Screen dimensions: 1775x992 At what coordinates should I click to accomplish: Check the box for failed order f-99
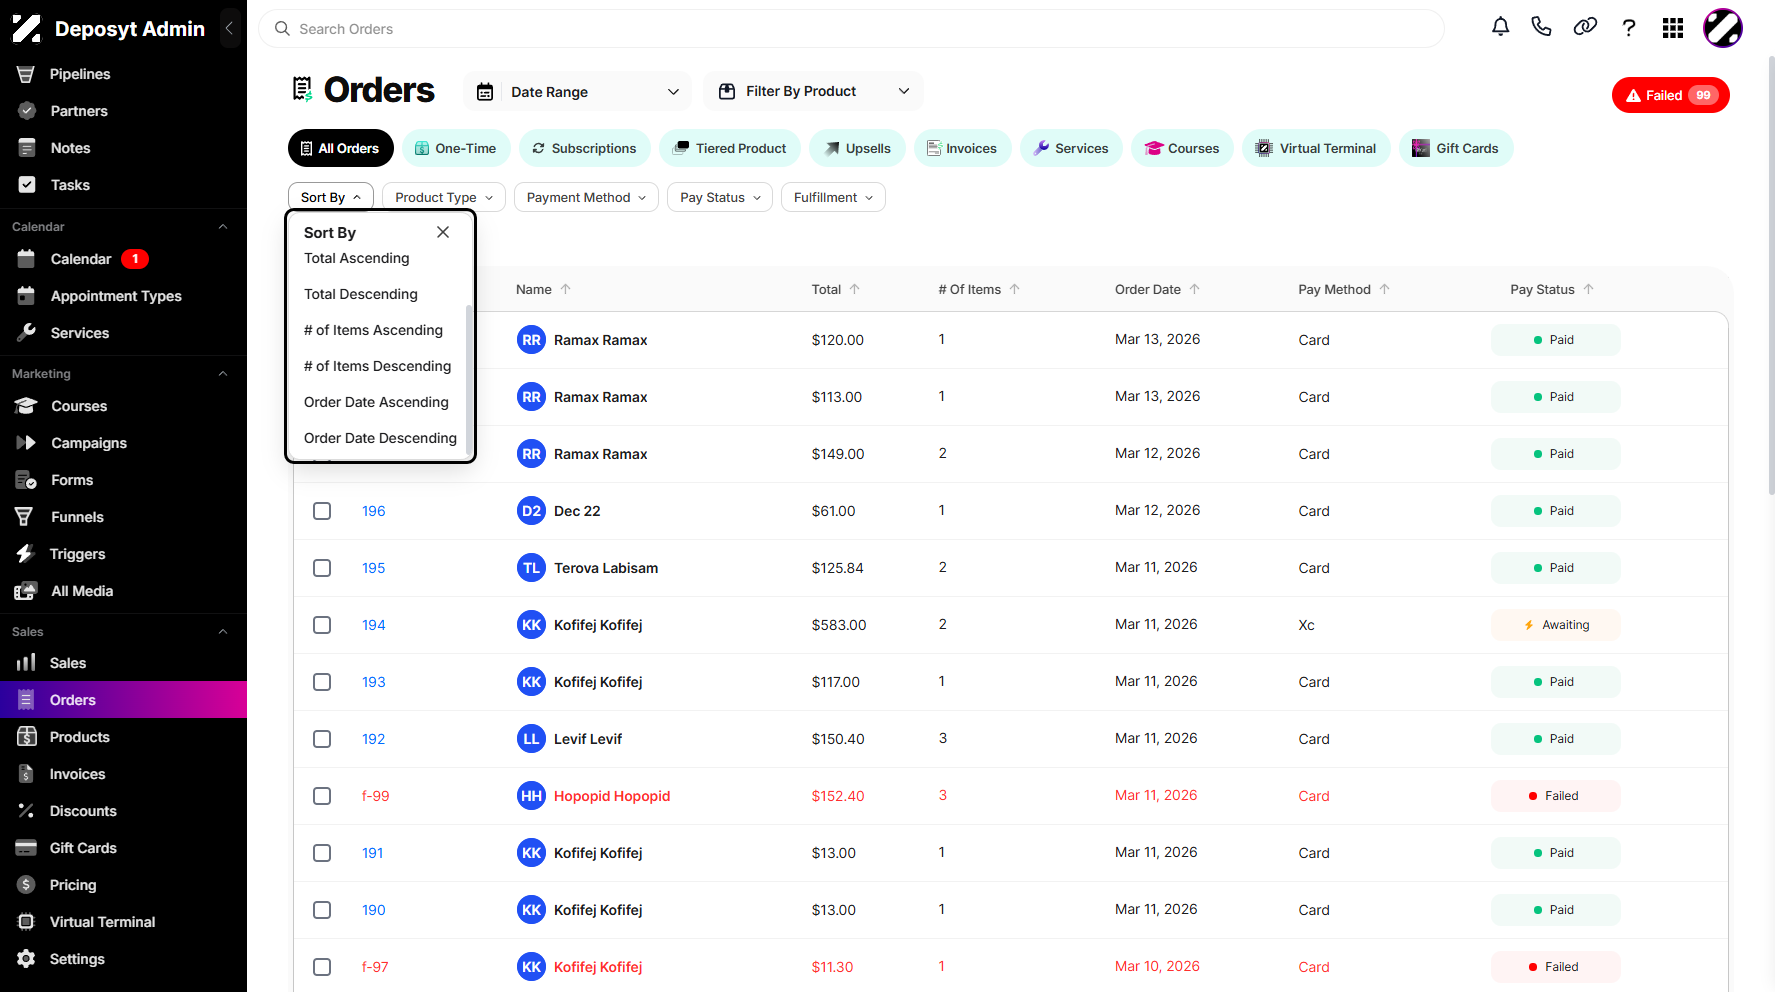322,796
